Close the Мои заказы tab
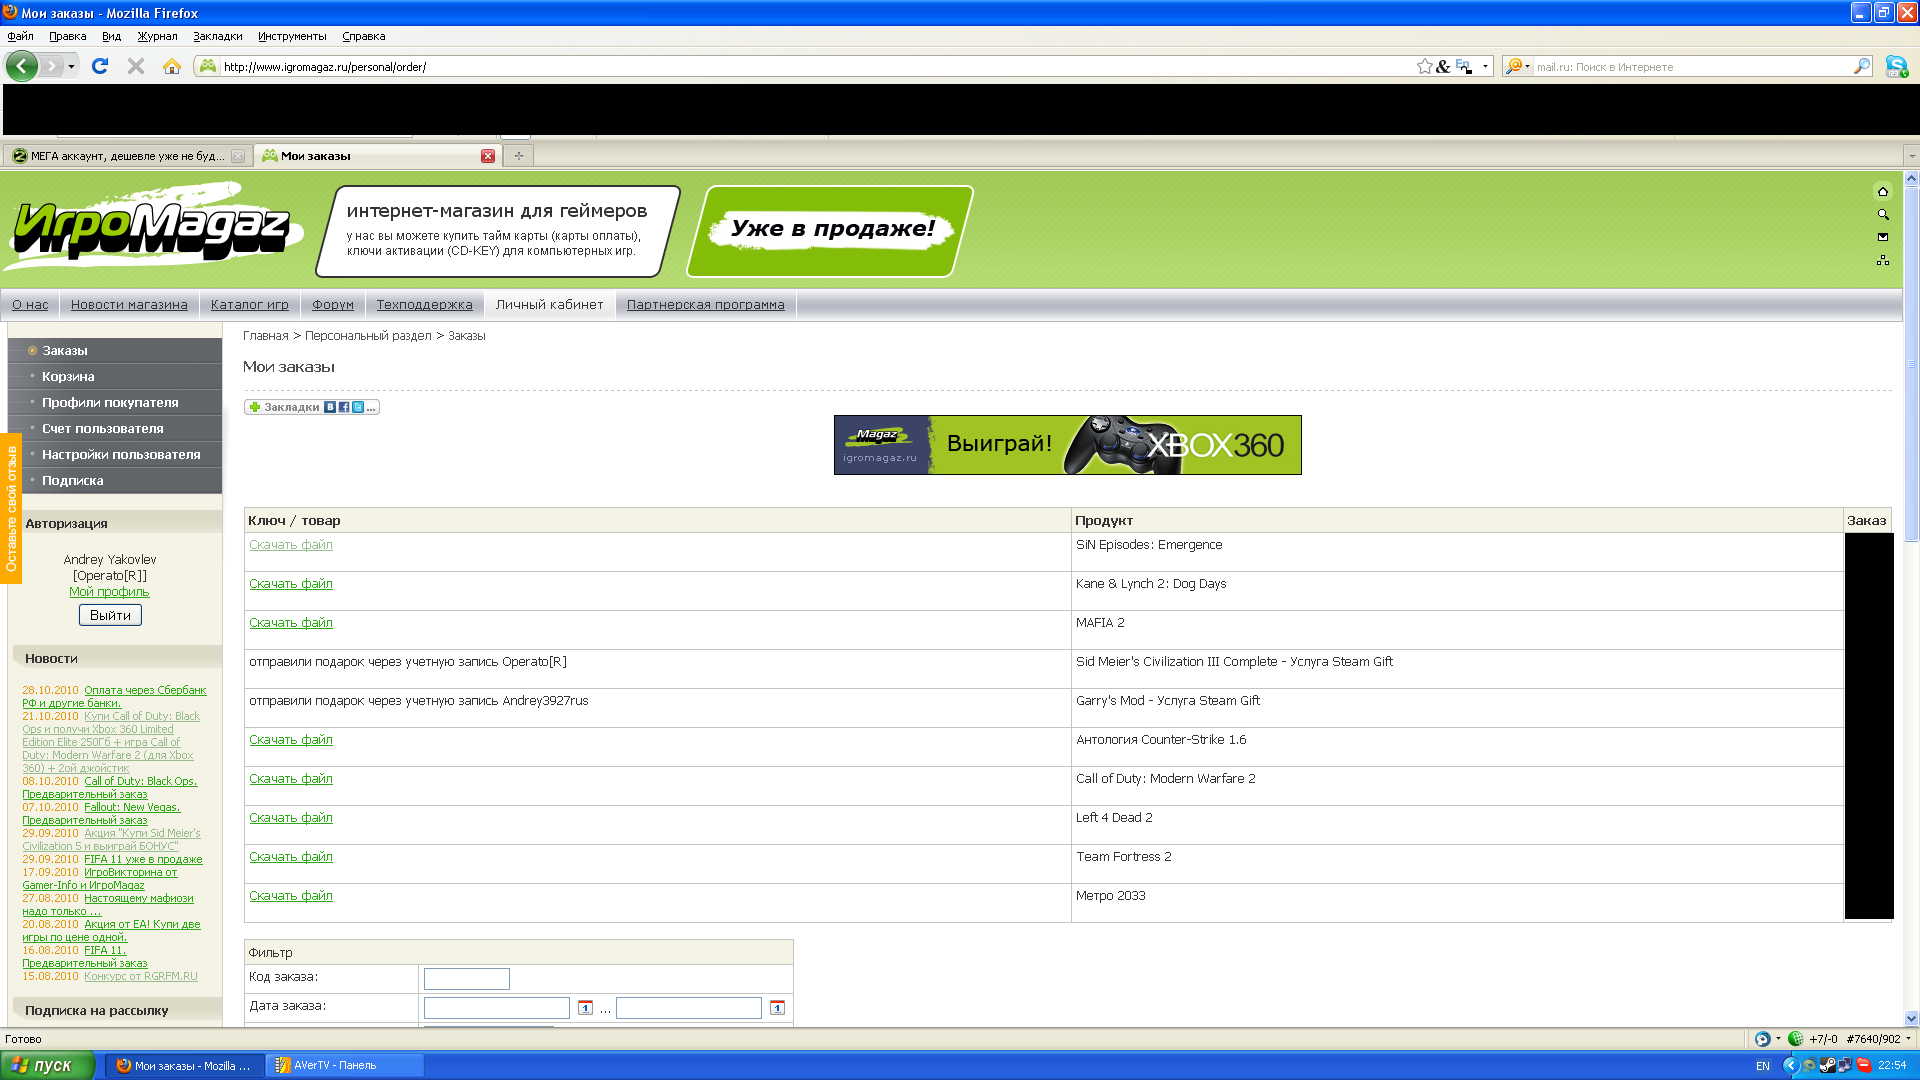1920x1080 pixels. [488, 156]
